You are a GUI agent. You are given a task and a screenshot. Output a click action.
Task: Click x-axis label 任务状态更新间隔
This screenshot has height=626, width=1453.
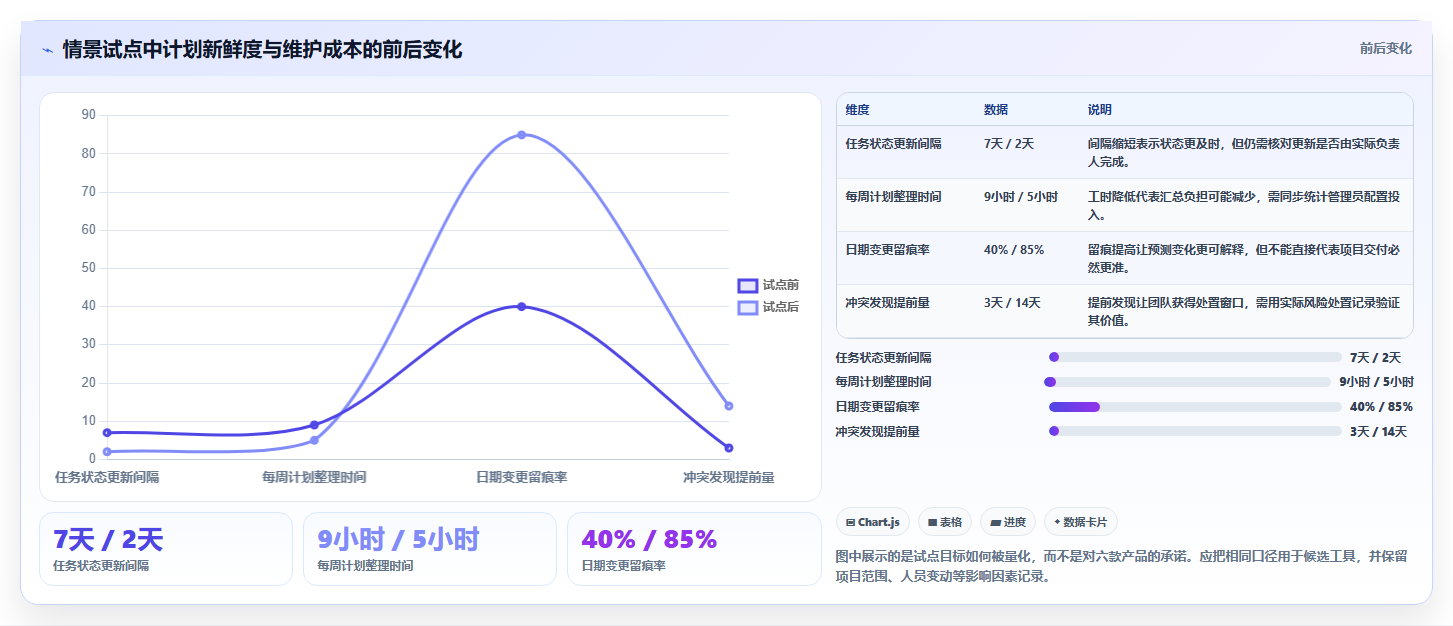tap(107, 478)
